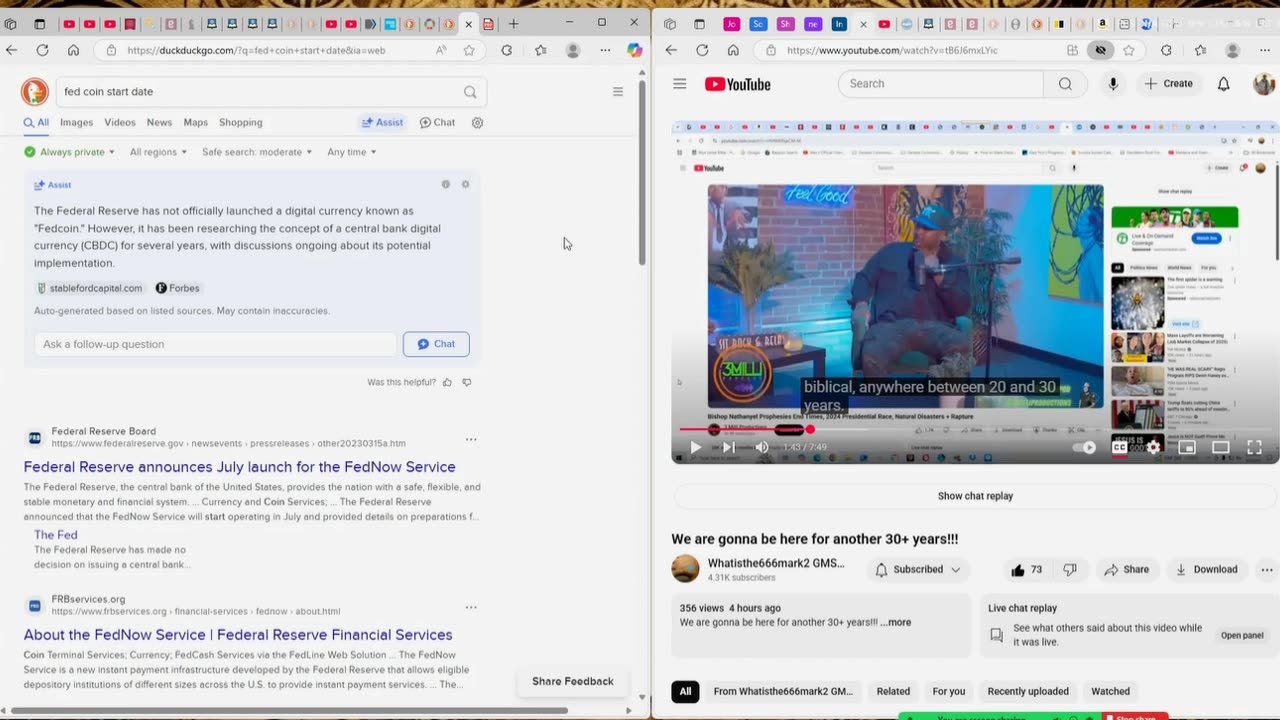The height and width of the screenshot is (720, 1280).
Task: Expand the video description with ...more
Action: pyautogui.click(x=896, y=622)
